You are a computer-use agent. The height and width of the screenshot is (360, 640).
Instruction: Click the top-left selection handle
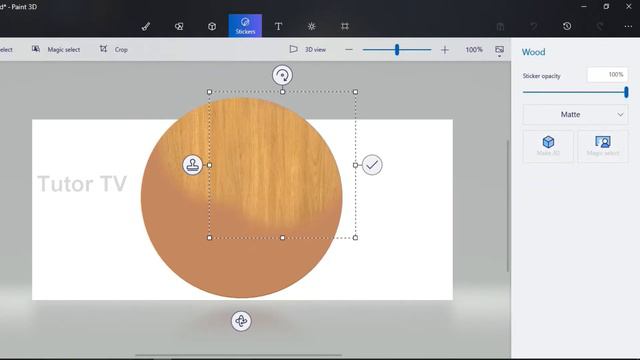[x=209, y=92]
